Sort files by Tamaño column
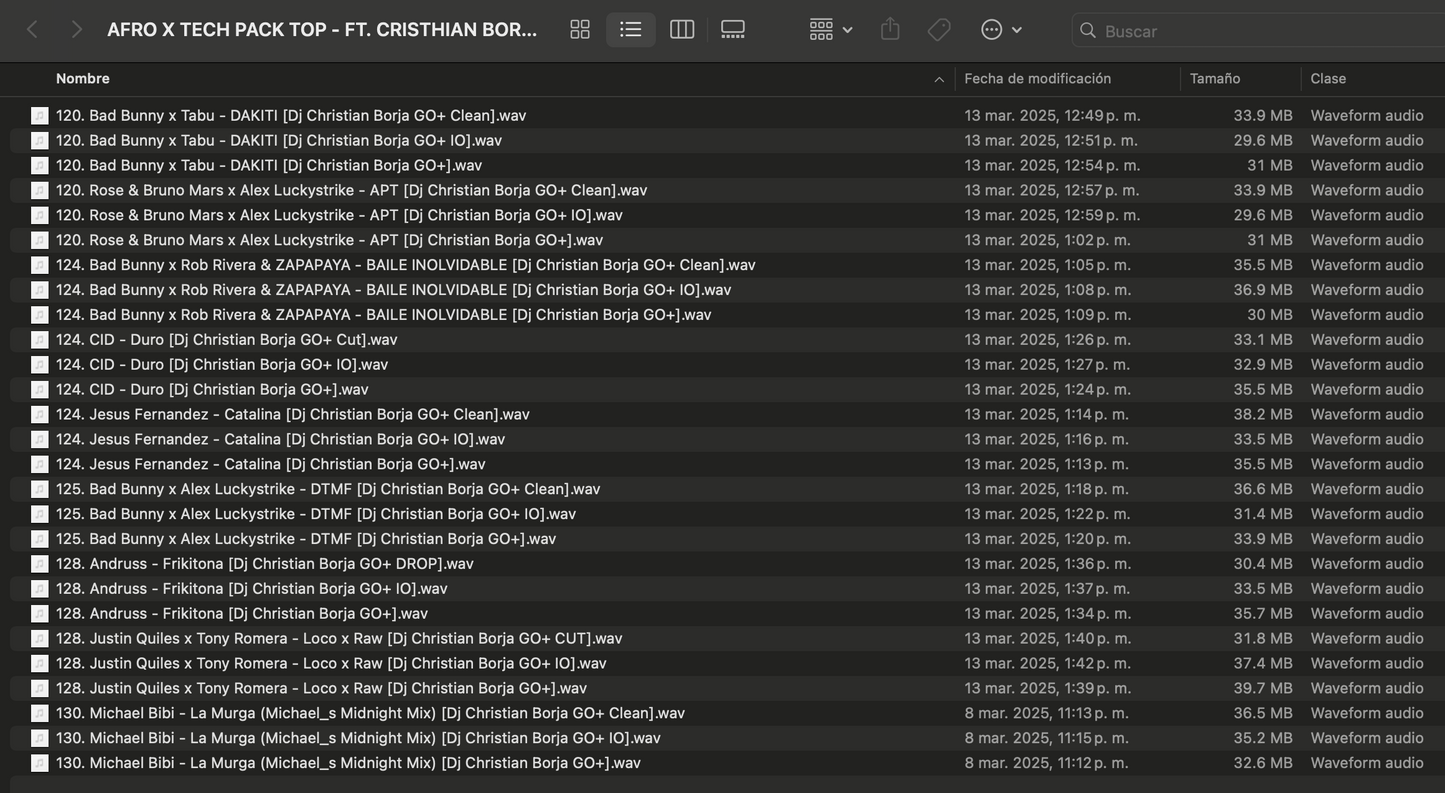The image size is (1445, 793). click(x=1215, y=79)
